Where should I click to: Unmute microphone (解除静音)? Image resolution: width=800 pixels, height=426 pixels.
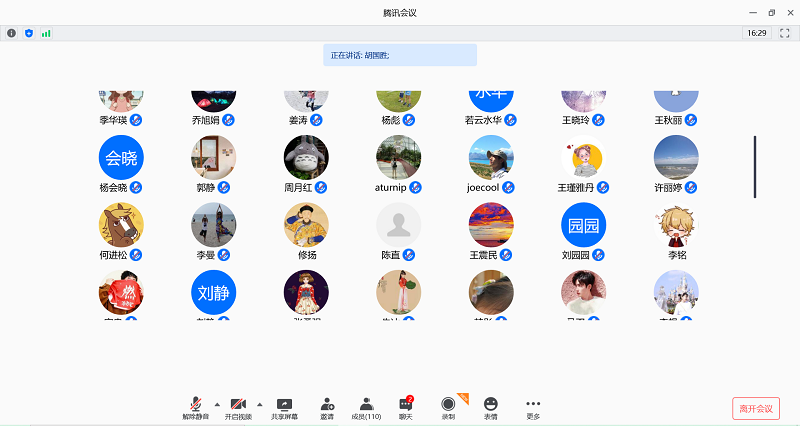pos(195,407)
